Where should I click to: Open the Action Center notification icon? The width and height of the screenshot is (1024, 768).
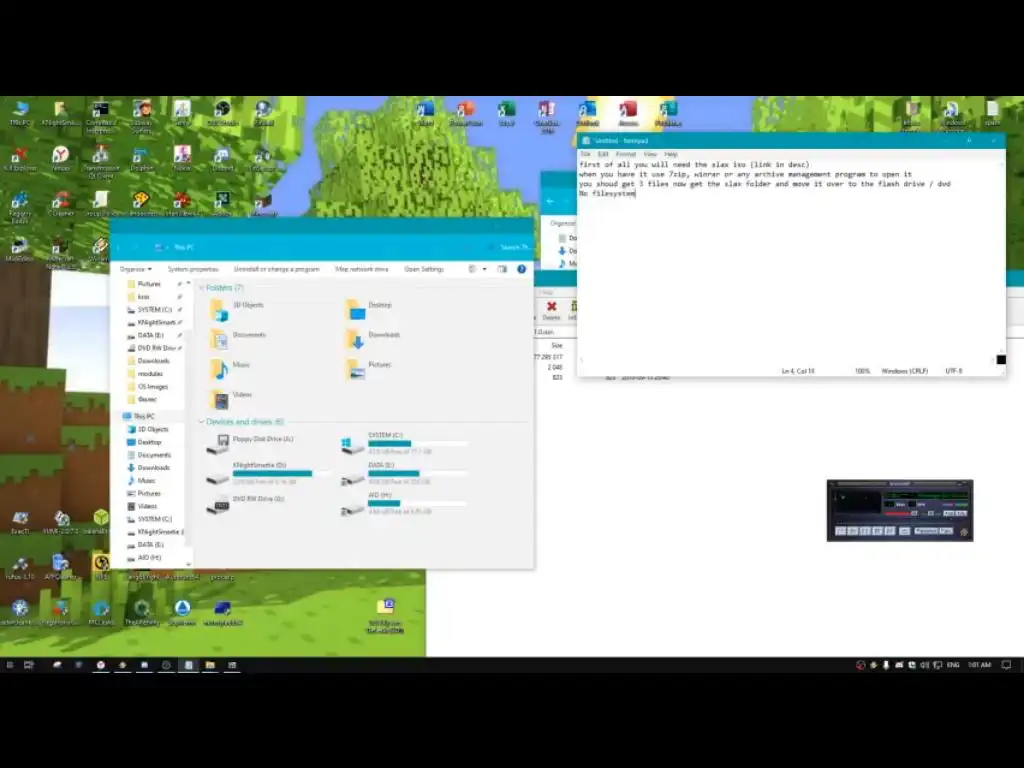pos(1006,665)
